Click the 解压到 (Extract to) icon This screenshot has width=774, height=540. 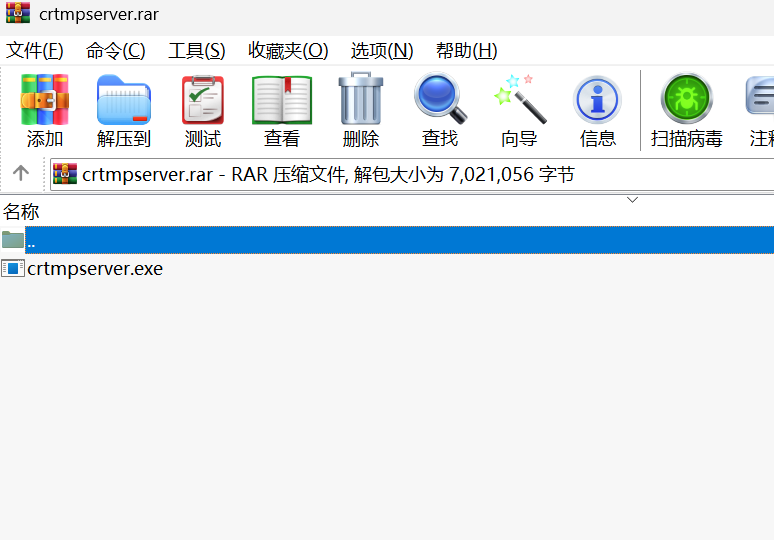123,99
